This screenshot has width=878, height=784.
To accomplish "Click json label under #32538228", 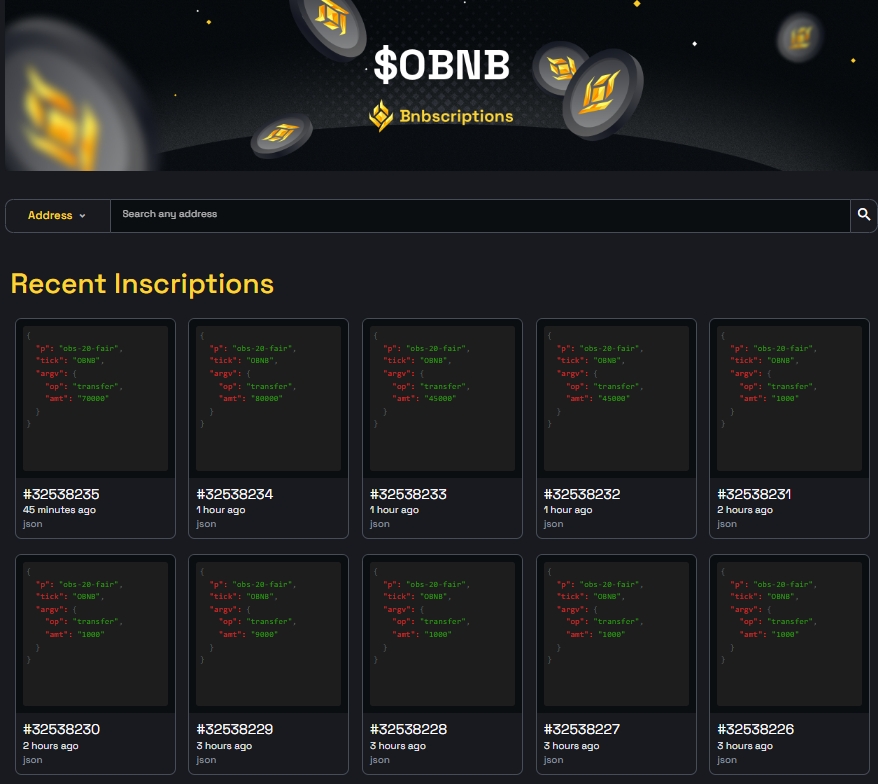I will point(380,760).
